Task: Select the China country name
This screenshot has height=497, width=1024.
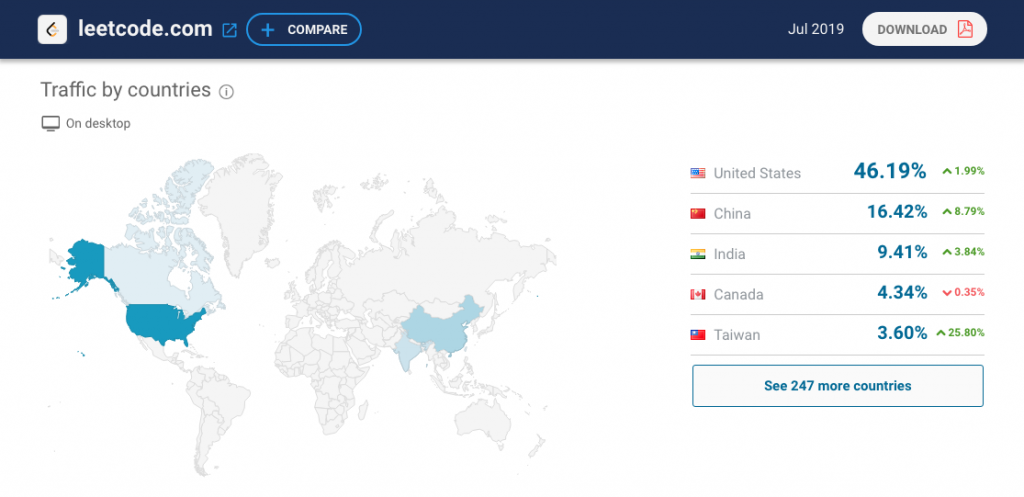Action: pyautogui.click(x=732, y=214)
